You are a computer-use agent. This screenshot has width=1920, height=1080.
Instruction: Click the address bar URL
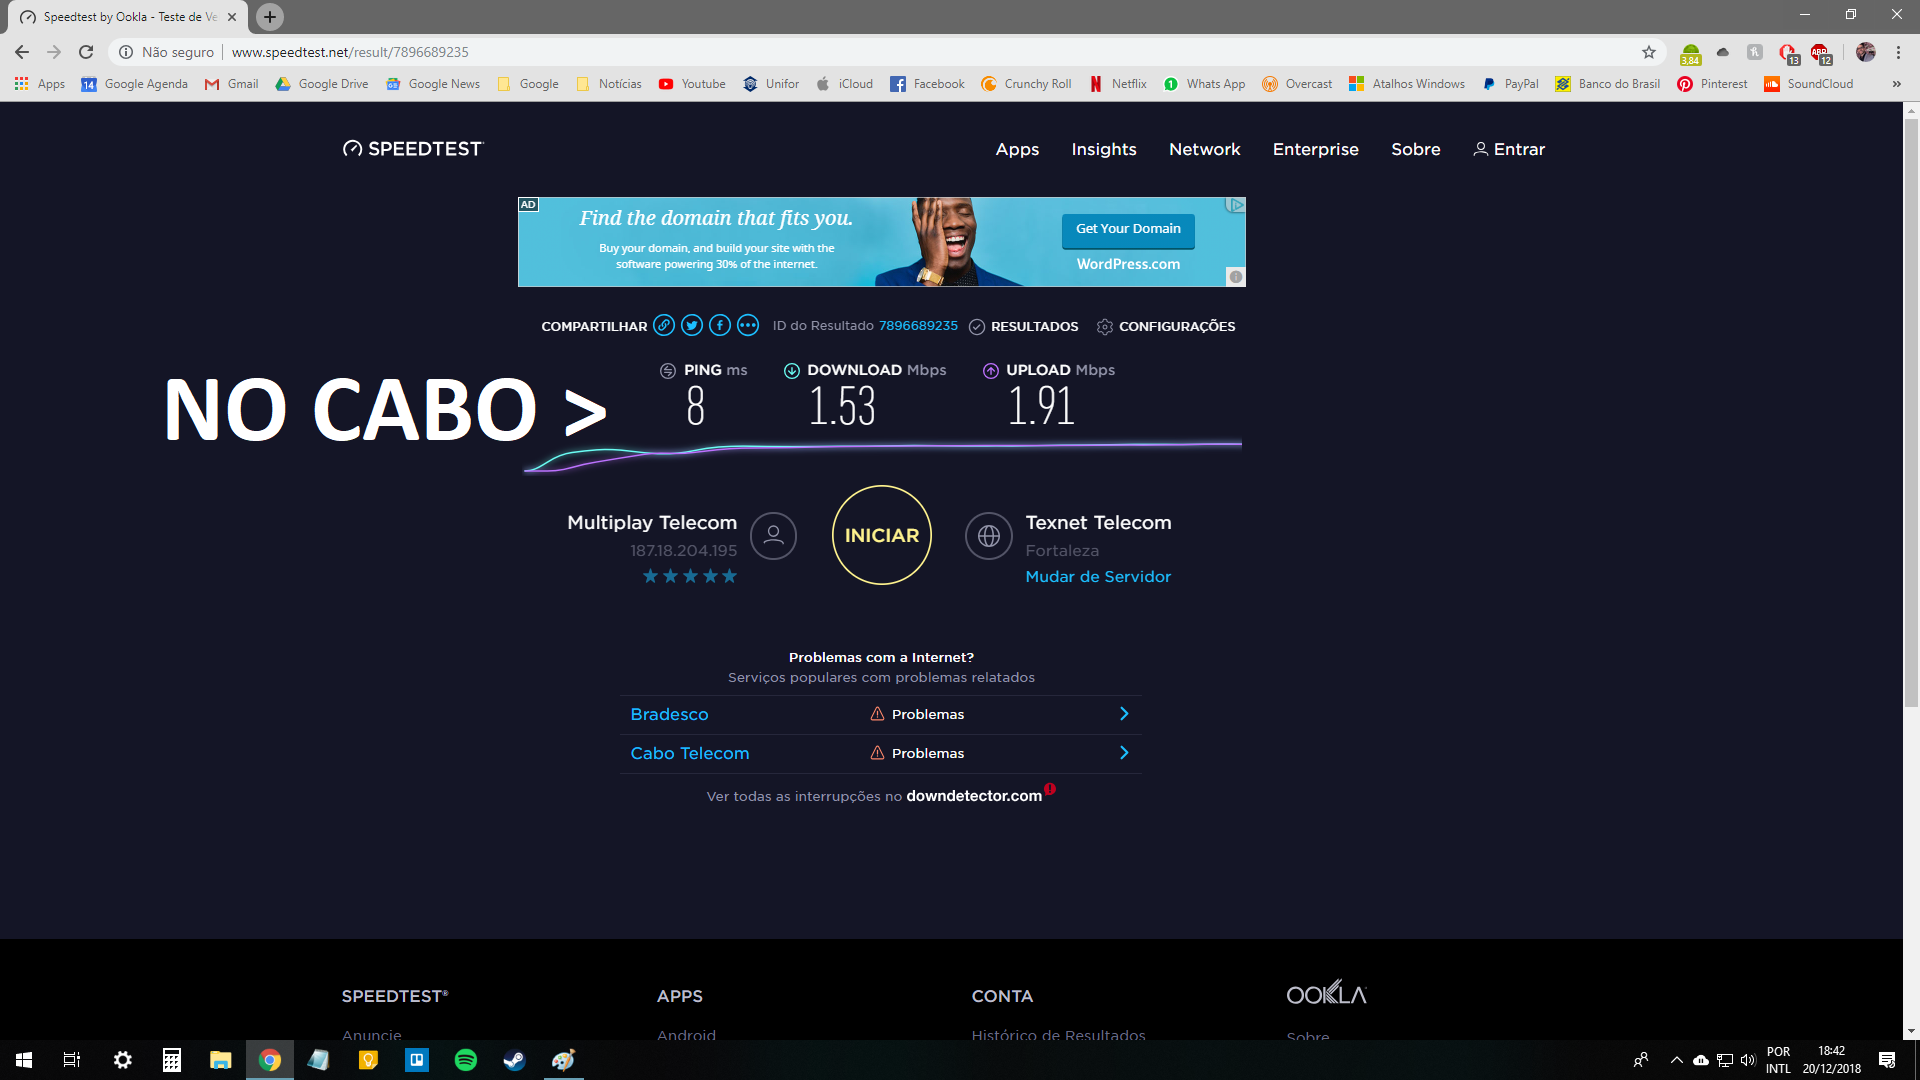pos(350,52)
